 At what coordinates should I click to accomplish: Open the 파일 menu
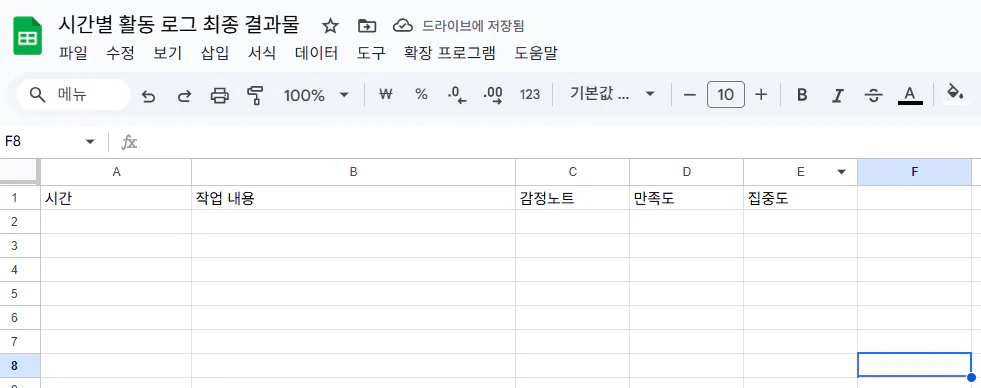coord(73,53)
